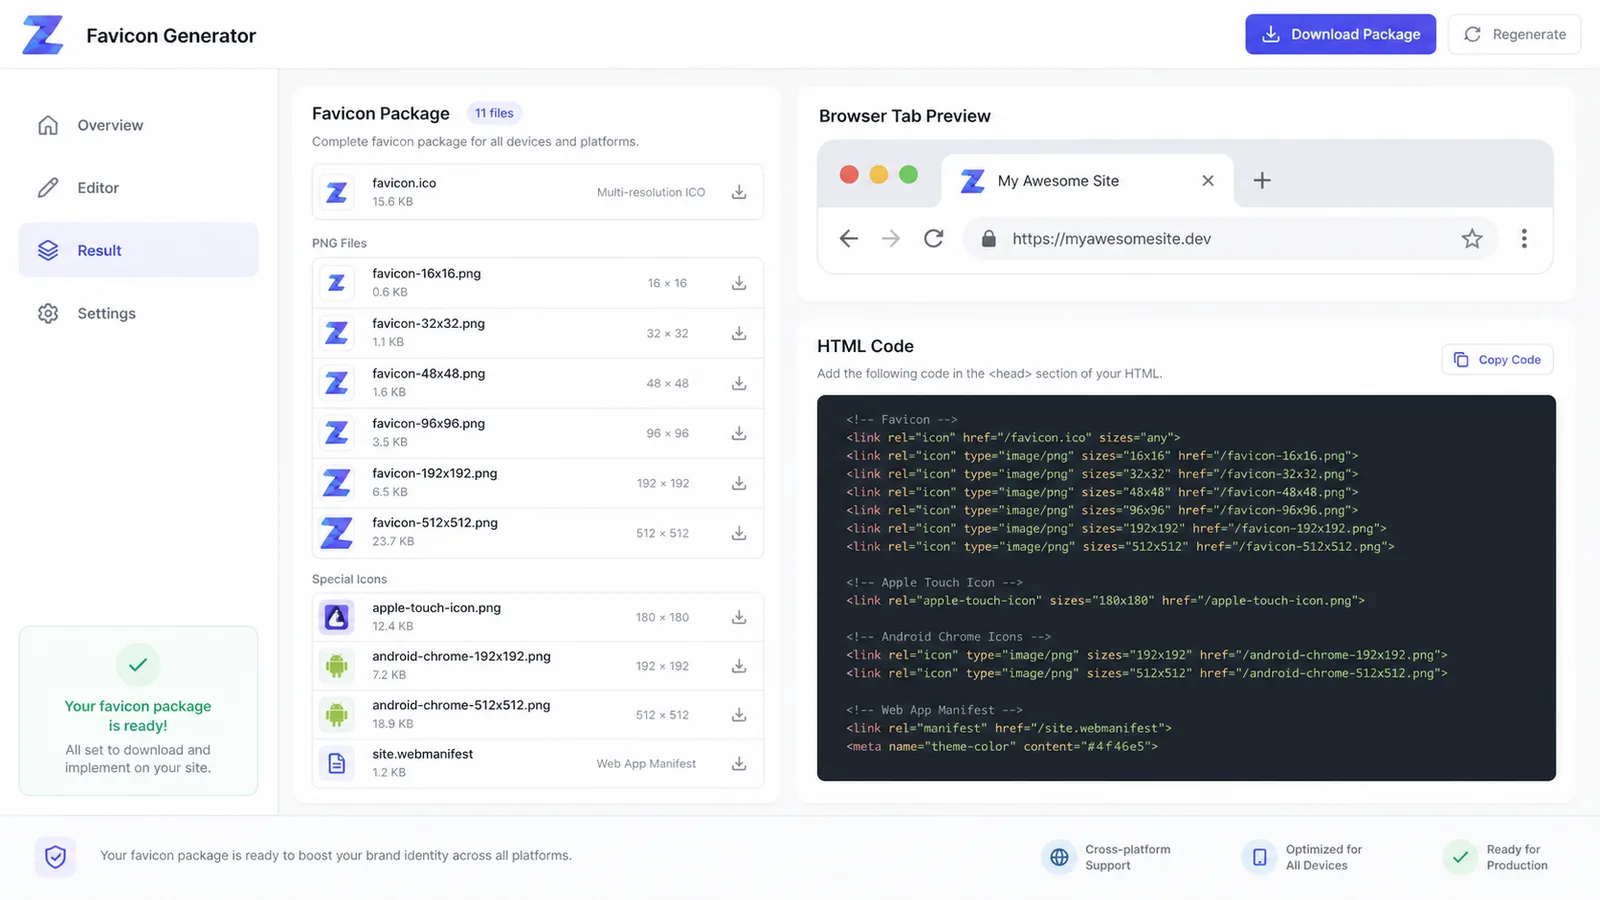The width and height of the screenshot is (1600, 900).
Task: Click the https://myawesomesite.dev address bar
Action: [x=1230, y=239]
